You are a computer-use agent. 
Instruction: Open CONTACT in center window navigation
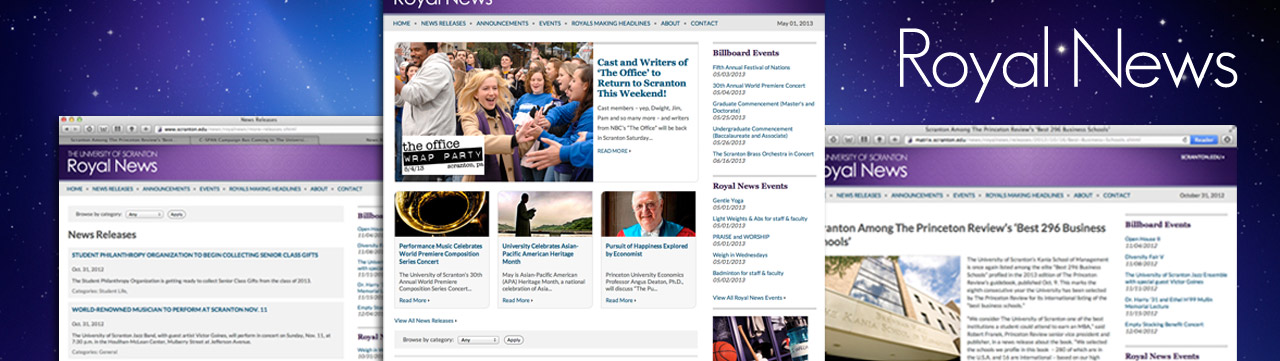[x=704, y=23]
